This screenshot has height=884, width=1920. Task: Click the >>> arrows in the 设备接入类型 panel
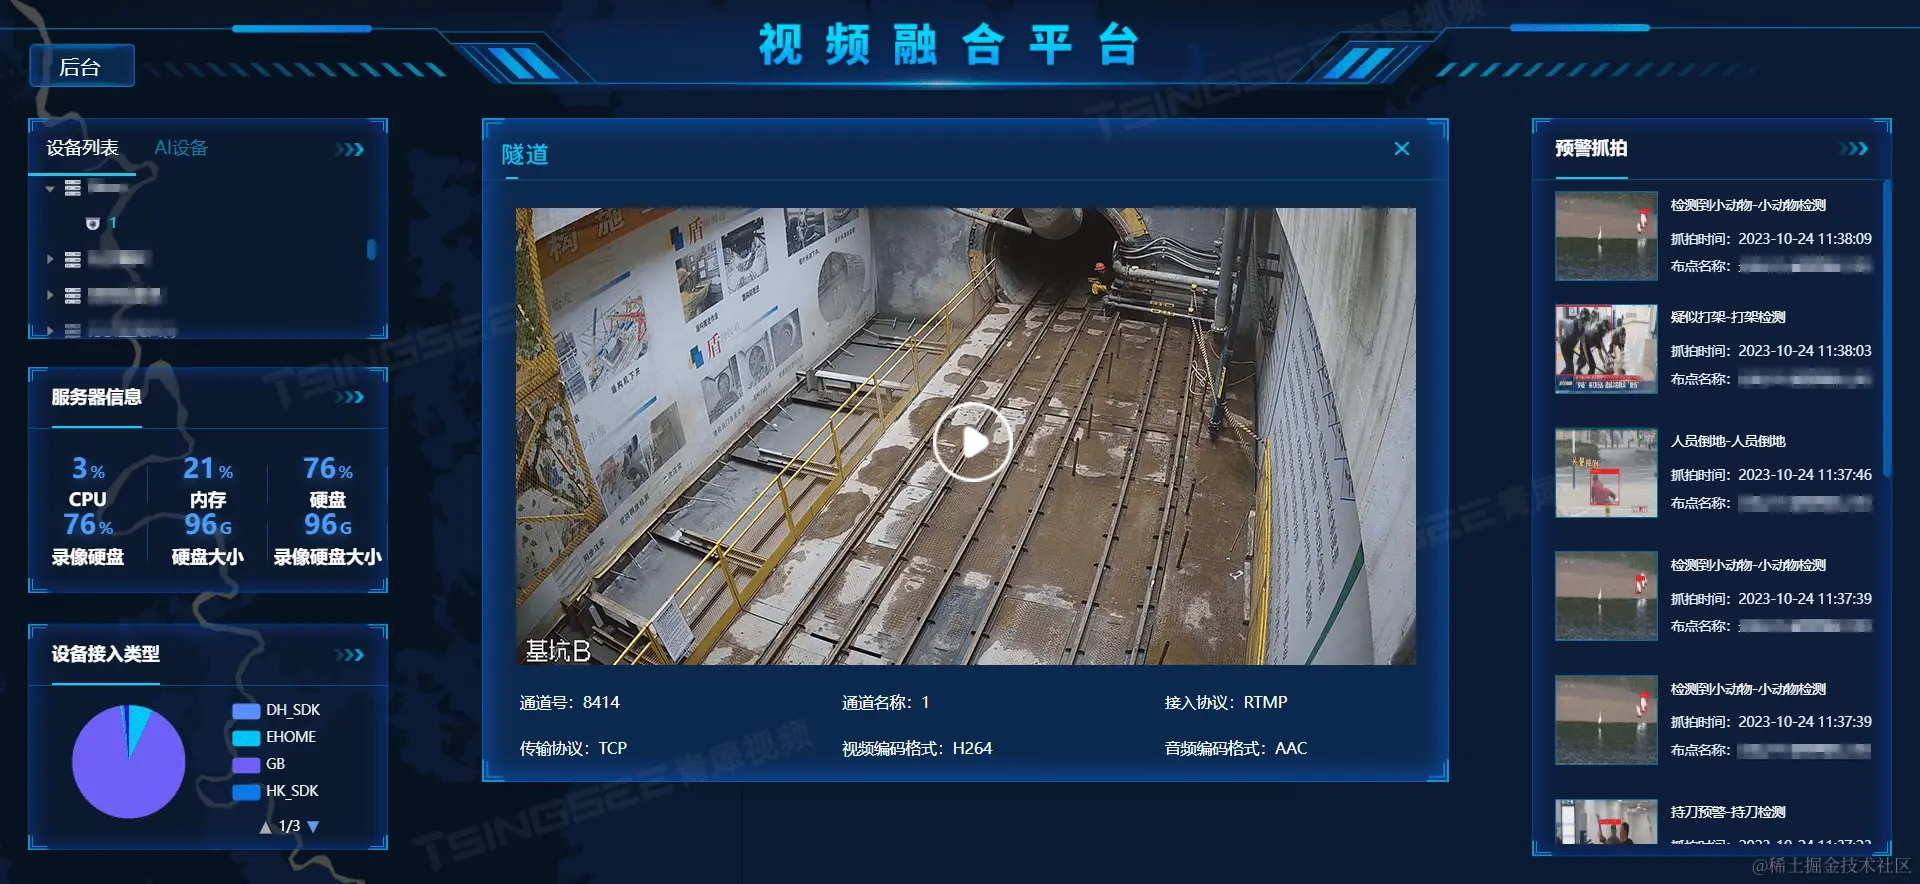coord(350,655)
